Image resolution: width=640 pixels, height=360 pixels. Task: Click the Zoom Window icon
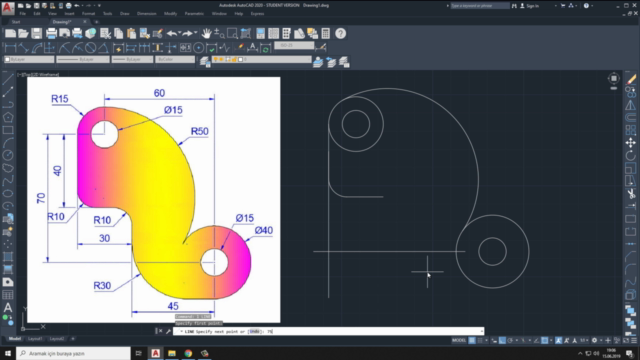tap(232, 33)
